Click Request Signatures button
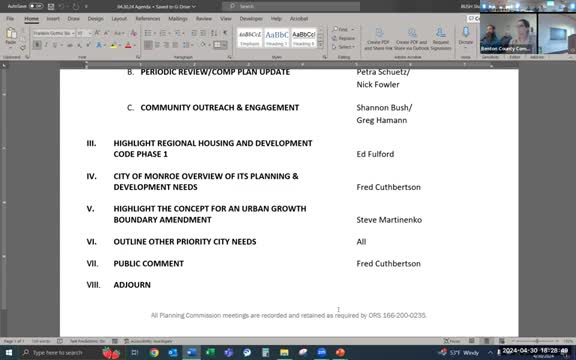The height and width of the screenshot is (360, 576). pos(440,39)
